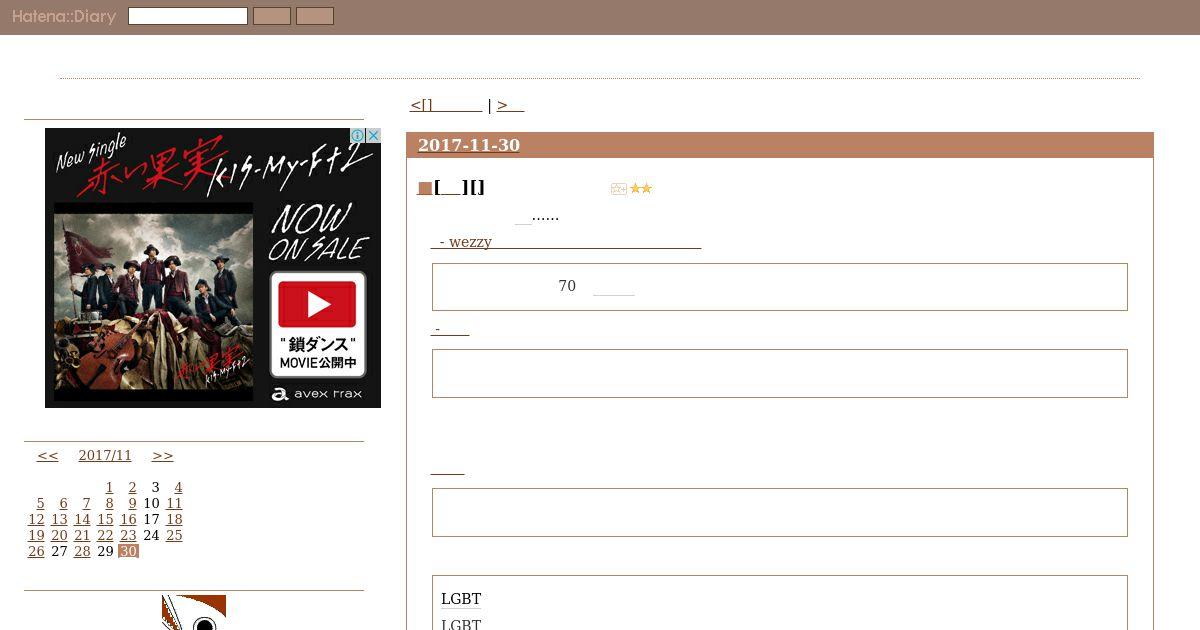Open calendar day 6

point(63,504)
